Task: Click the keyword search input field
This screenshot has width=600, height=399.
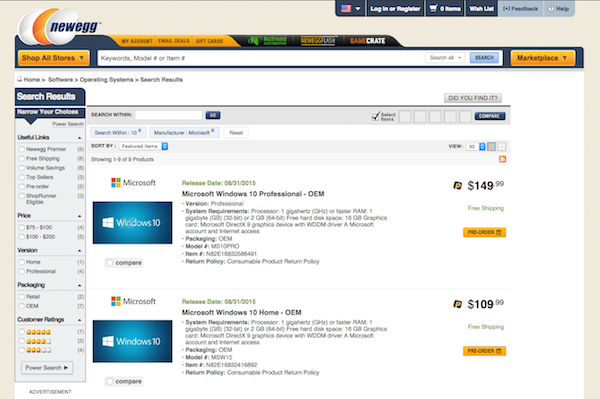Action: (x=260, y=58)
